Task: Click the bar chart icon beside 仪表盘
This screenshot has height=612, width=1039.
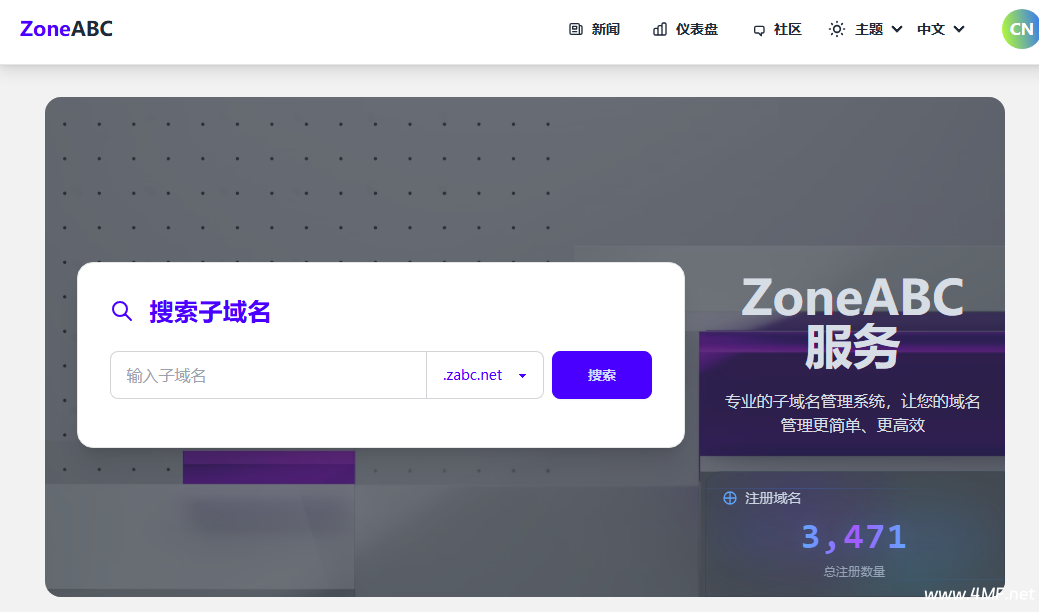Action: pyautogui.click(x=660, y=30)
